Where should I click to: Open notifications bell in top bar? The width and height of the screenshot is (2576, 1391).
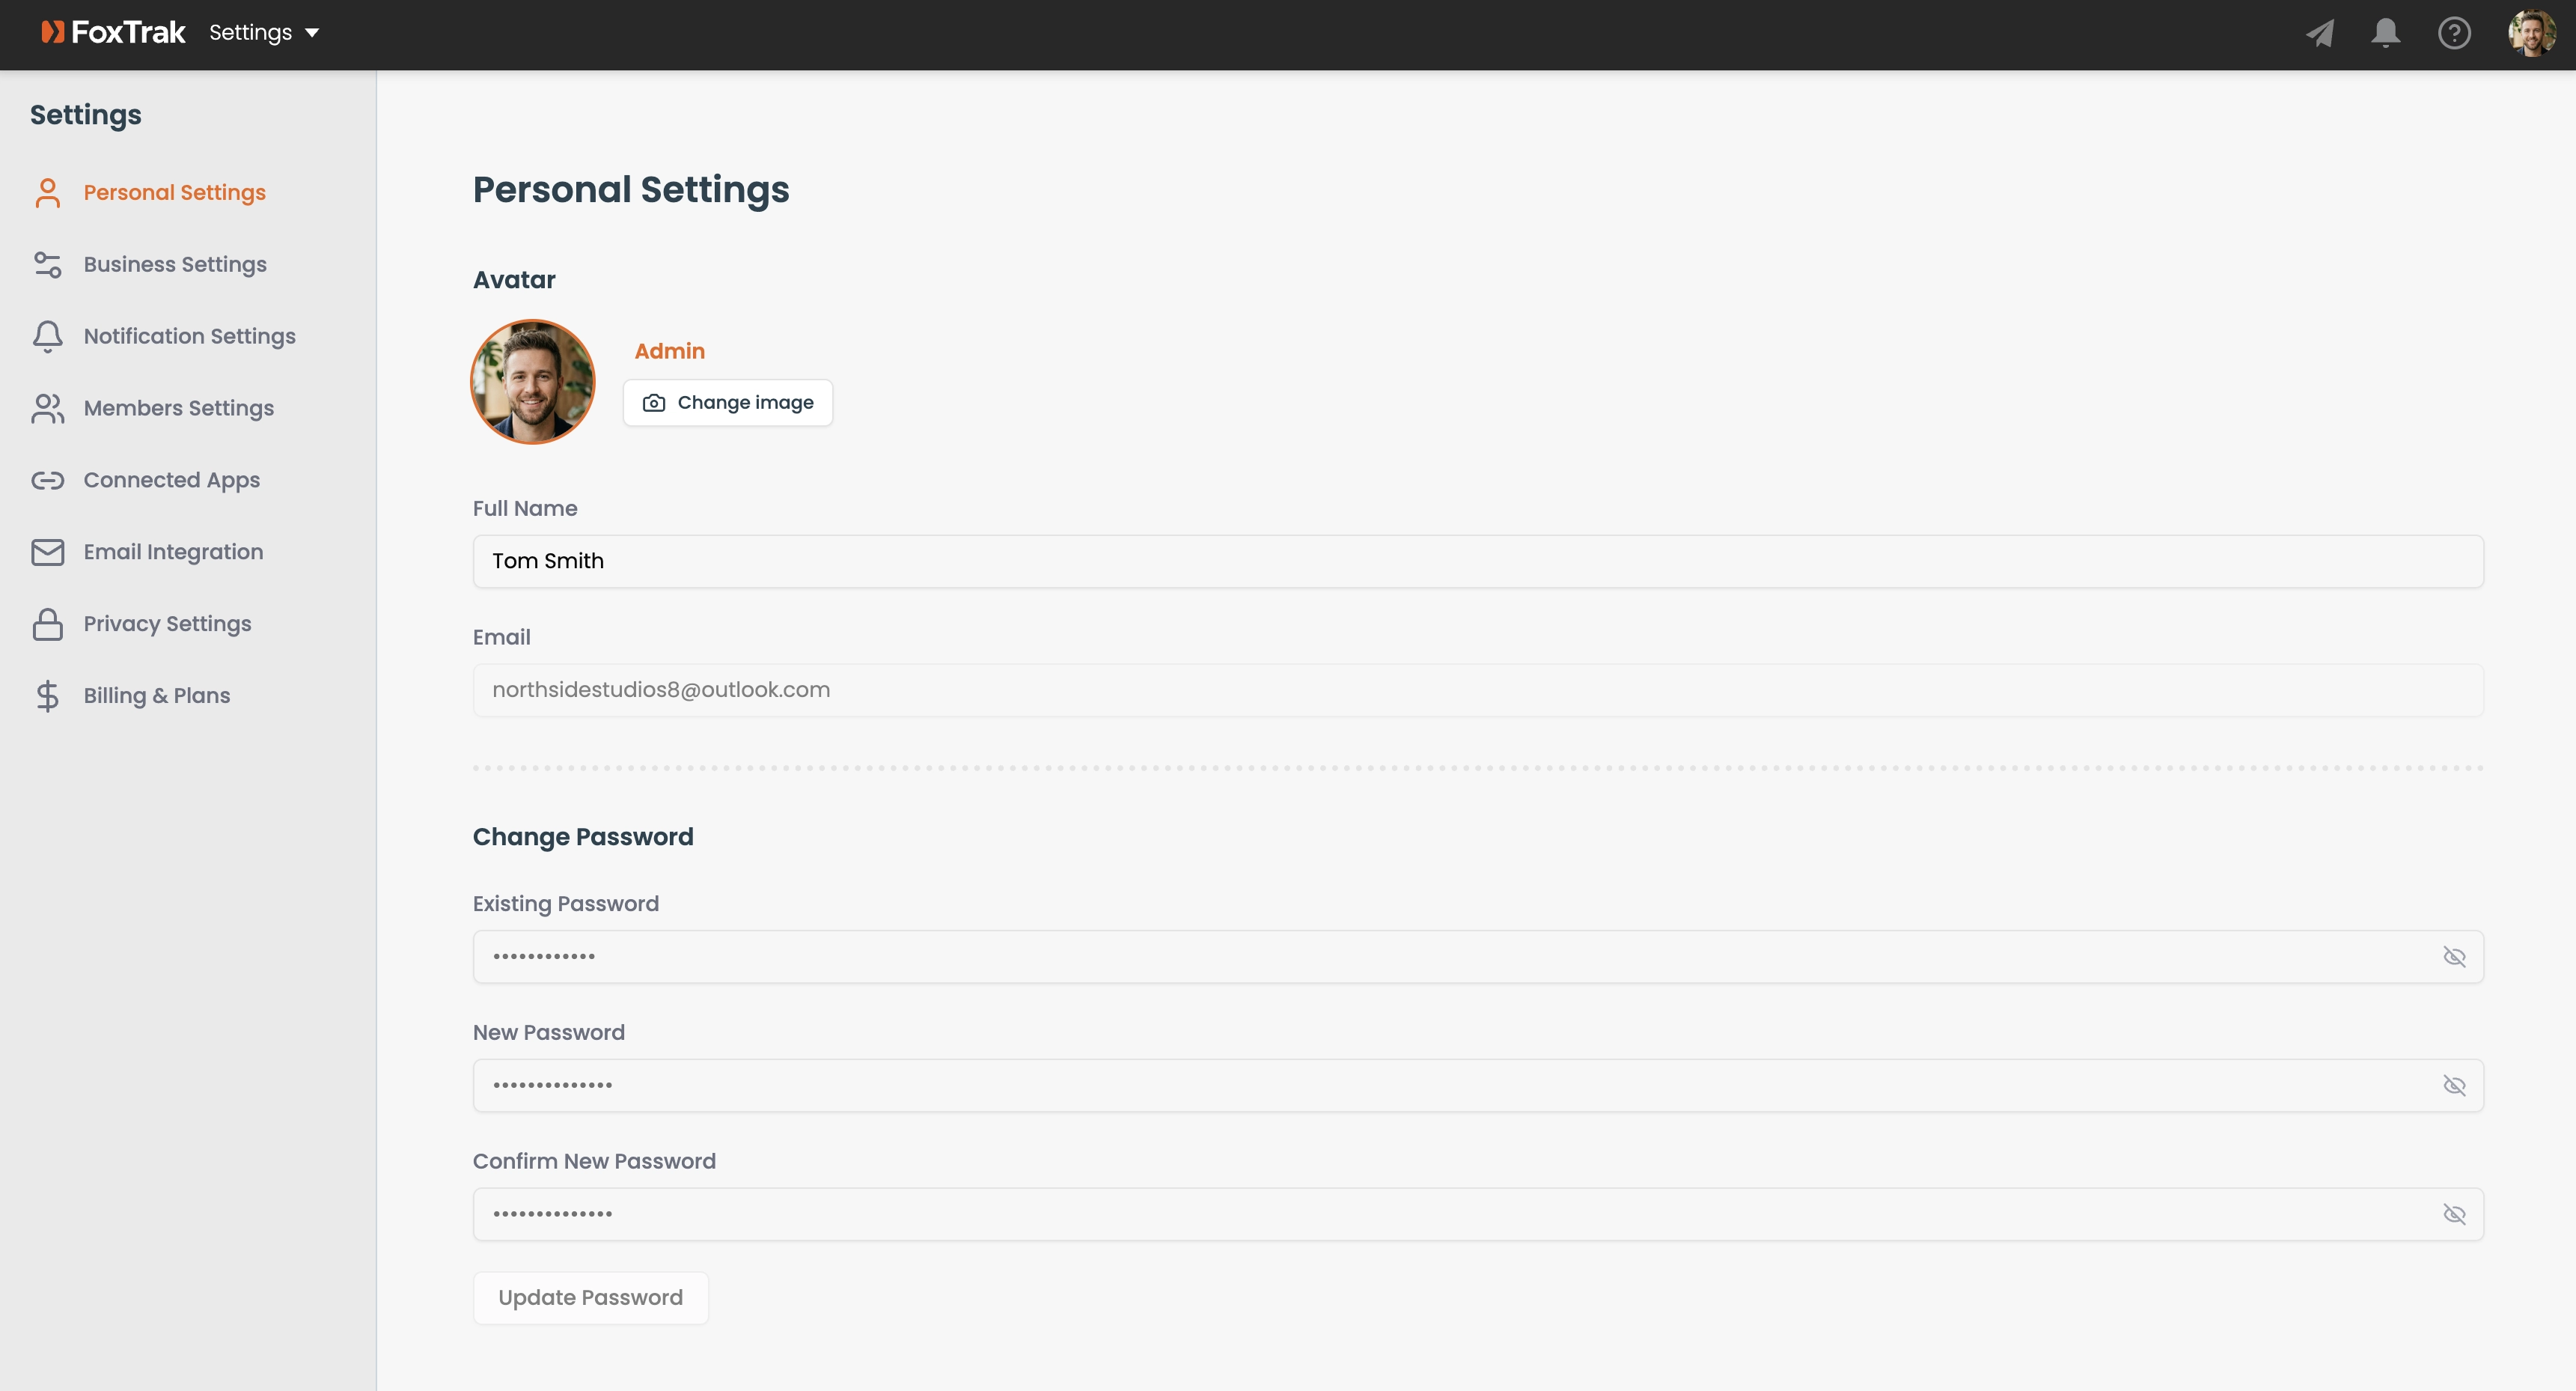click(2386, 33)
